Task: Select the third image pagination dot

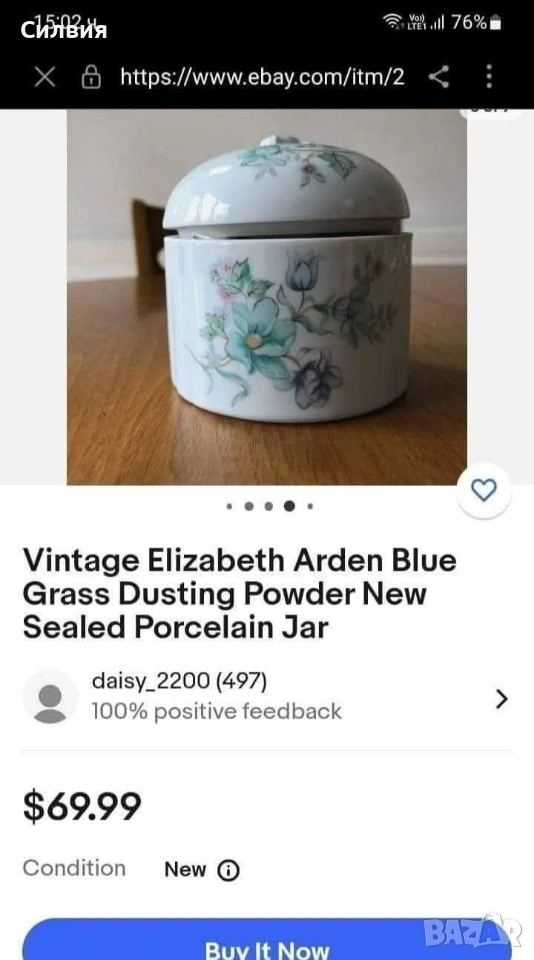Action: click(269, 506)
